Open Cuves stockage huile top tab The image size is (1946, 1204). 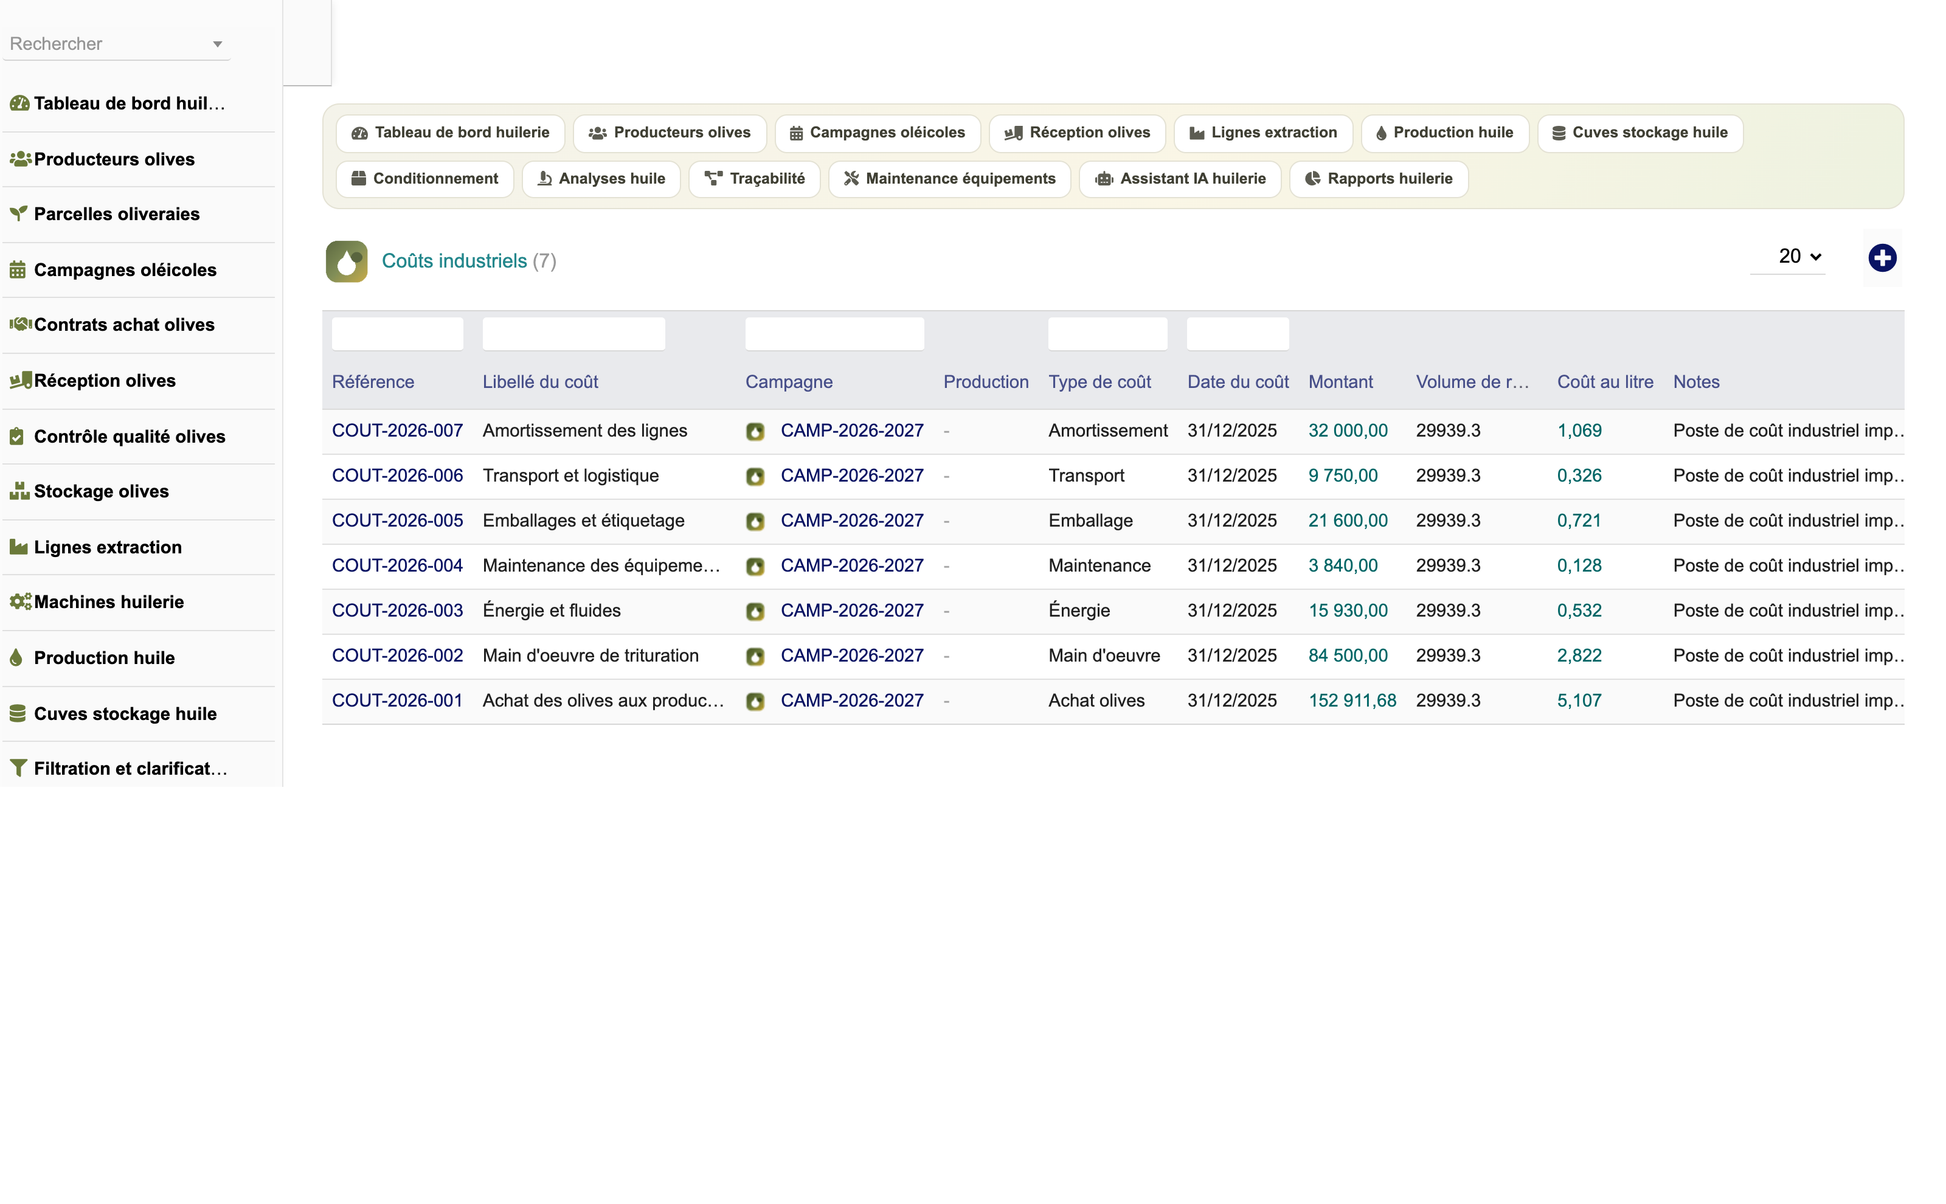coord(1640,133)
